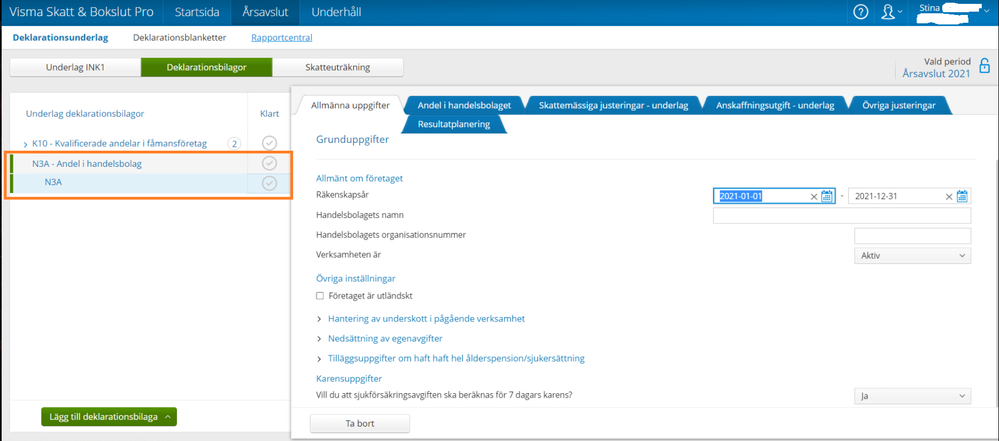Image resolution: width=999 pixels, height=441 pixels.
Task: Clear the 2021-12-31 end date
Action: [948, 197]
